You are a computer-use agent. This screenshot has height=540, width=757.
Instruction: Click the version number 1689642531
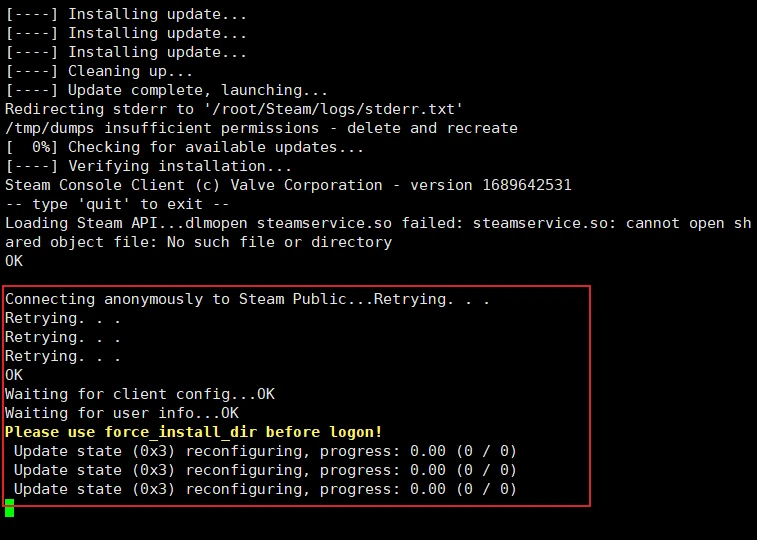click(x=524, y=185)
